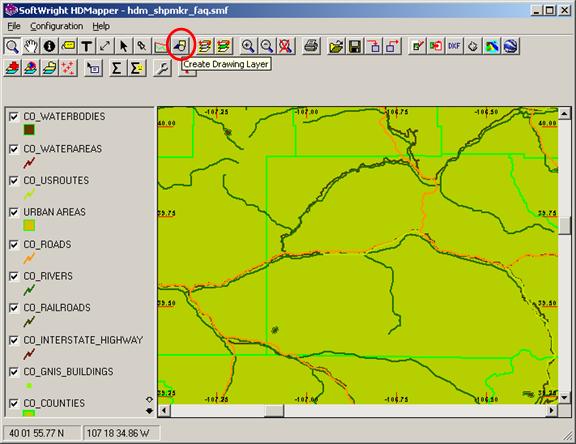This screenshot has width=576, height=444.
Task: Open the File menu
Action: (14, 26)
